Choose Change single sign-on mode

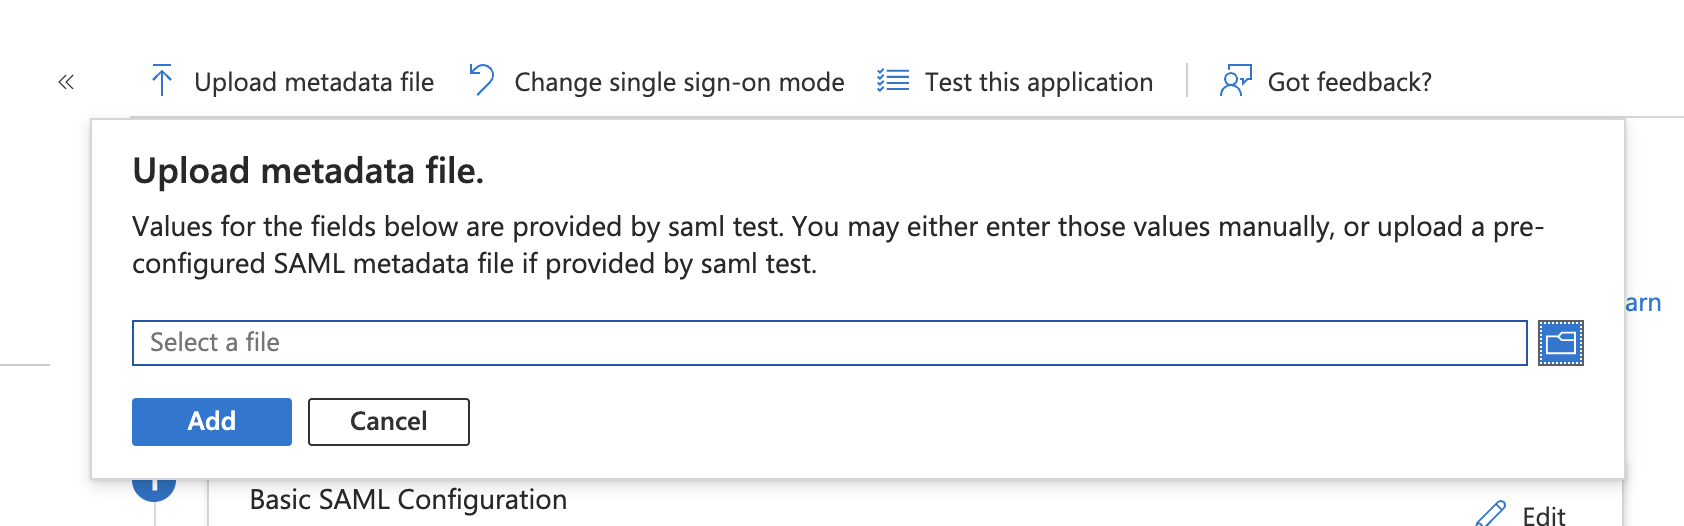[679, 82]
